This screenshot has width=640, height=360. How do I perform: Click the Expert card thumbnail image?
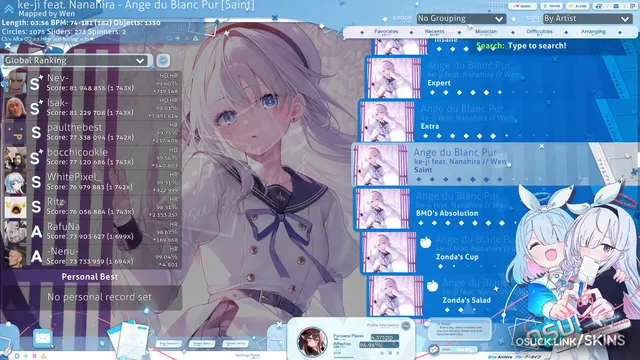coord(394,78)
